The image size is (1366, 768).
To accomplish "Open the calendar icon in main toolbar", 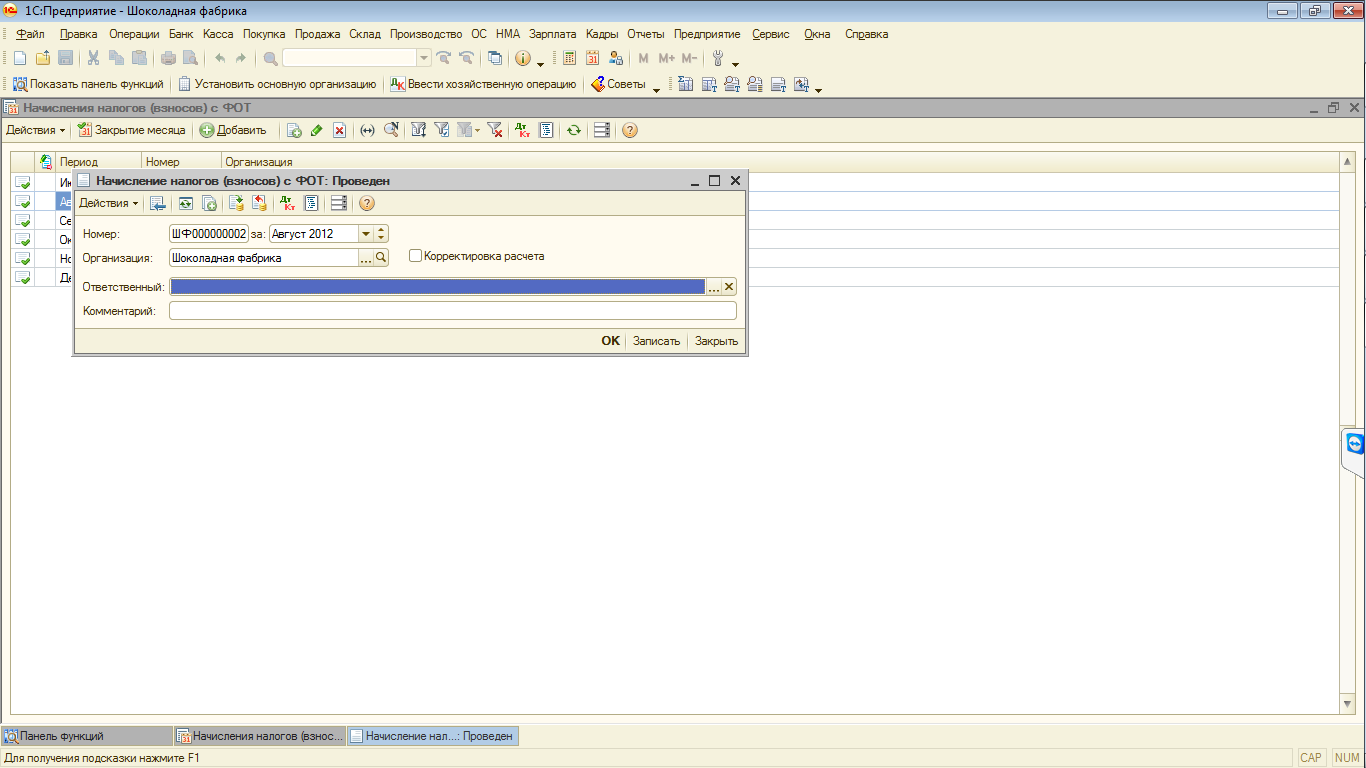I will (592, 58).
